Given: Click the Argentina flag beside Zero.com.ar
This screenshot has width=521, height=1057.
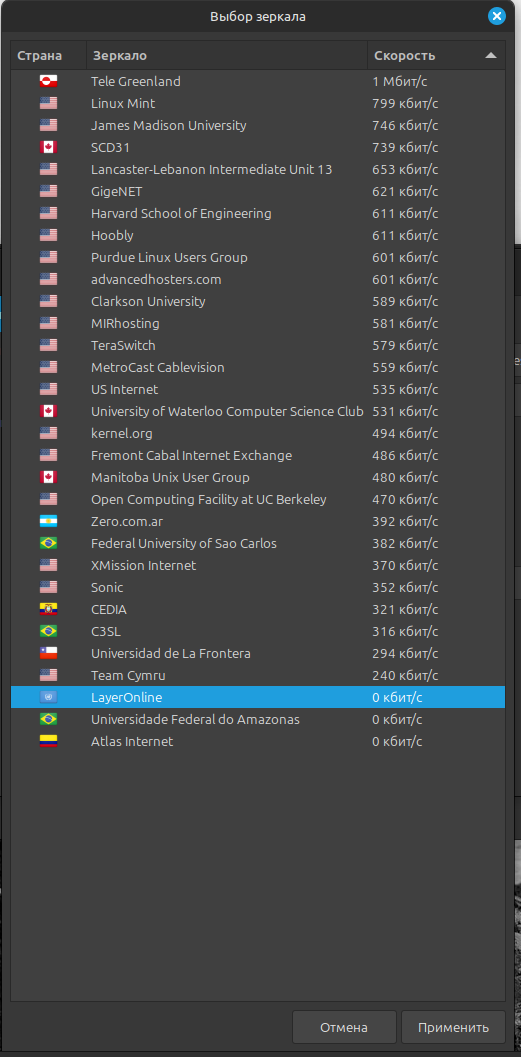Looking at the screenshot, I should point(49,522).
